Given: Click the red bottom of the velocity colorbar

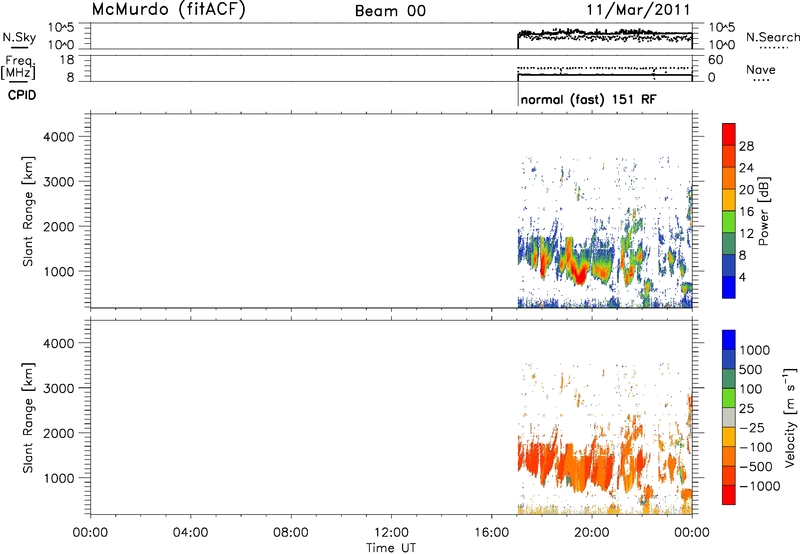Looking at the screenshot, I should click(729, 495).
